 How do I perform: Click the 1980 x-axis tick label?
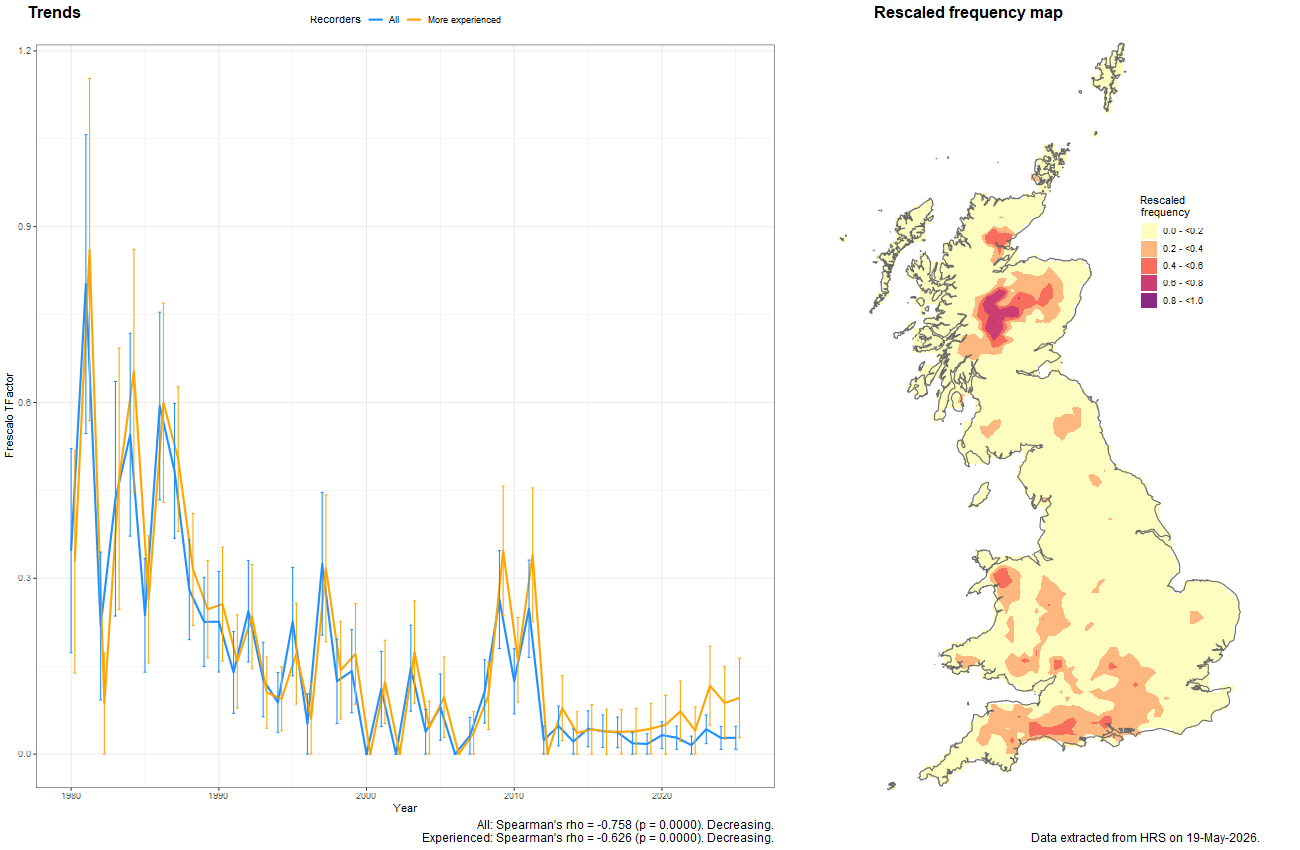[x=71, y=796]
